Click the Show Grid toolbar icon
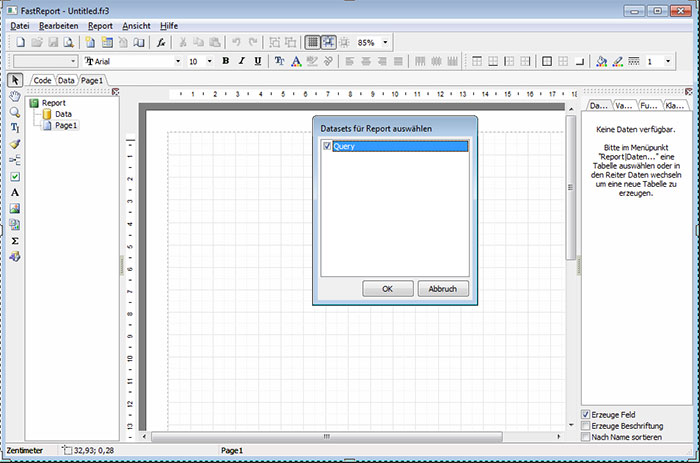 [x=313, y=43]
